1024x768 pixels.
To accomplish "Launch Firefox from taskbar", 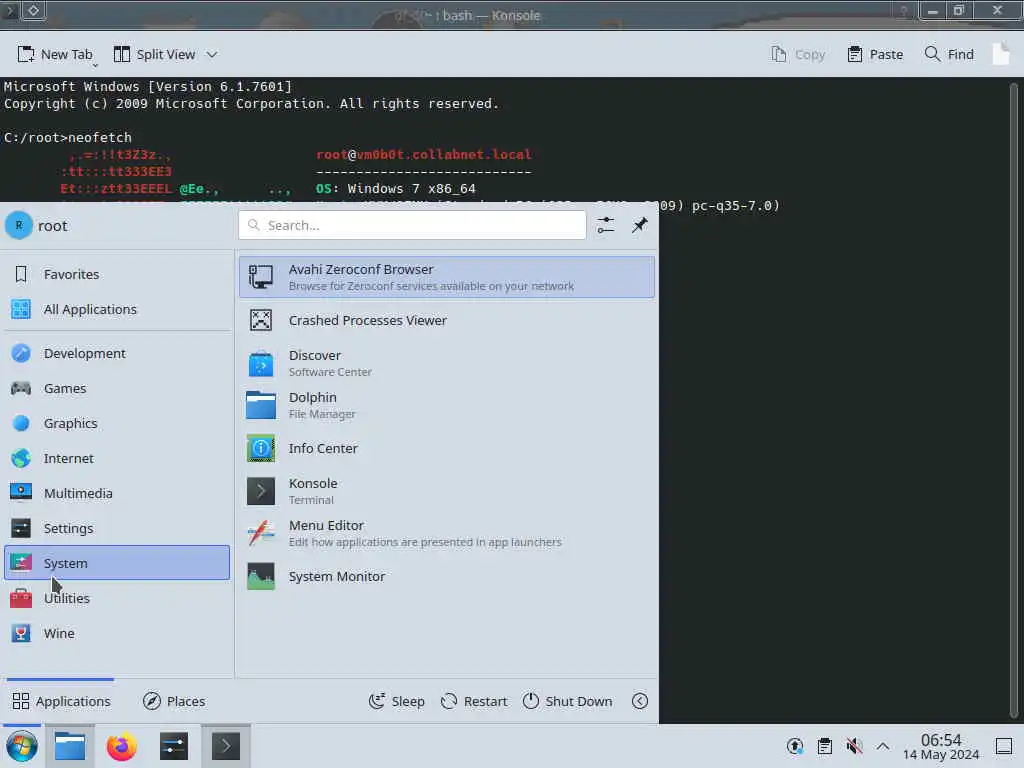I will 121,746.
